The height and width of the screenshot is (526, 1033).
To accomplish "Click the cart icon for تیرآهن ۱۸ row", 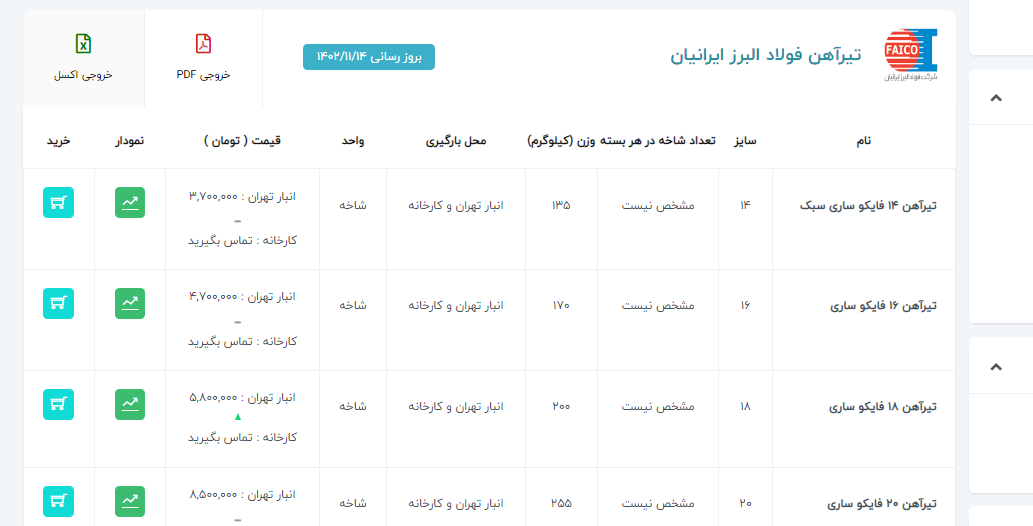I will [58, 404].
